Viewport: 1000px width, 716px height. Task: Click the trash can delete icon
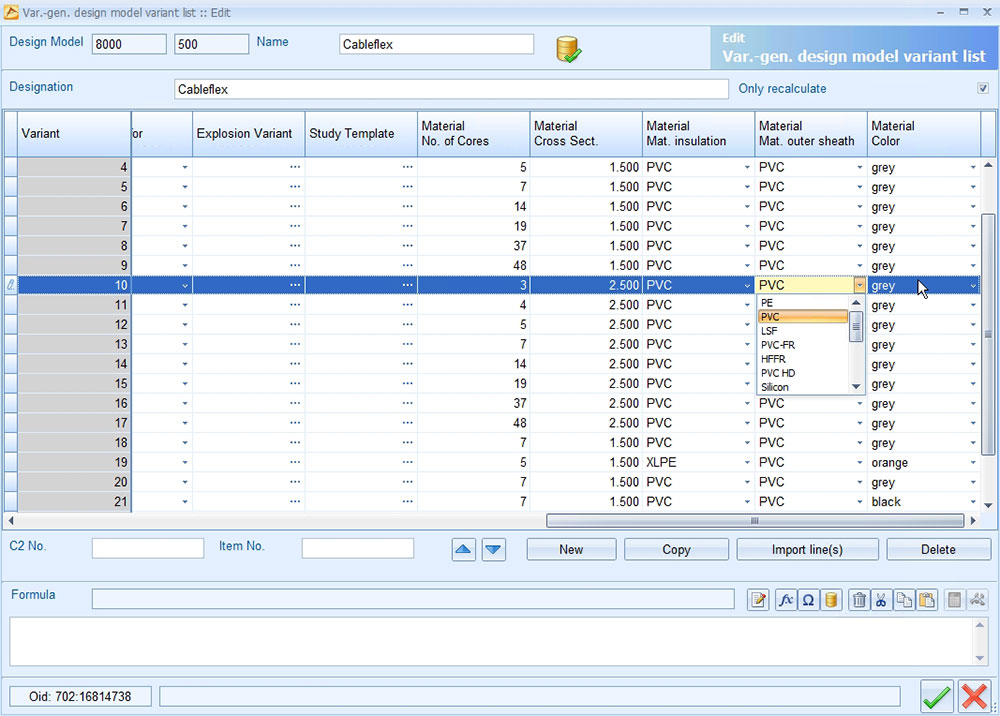click(859, 600)
